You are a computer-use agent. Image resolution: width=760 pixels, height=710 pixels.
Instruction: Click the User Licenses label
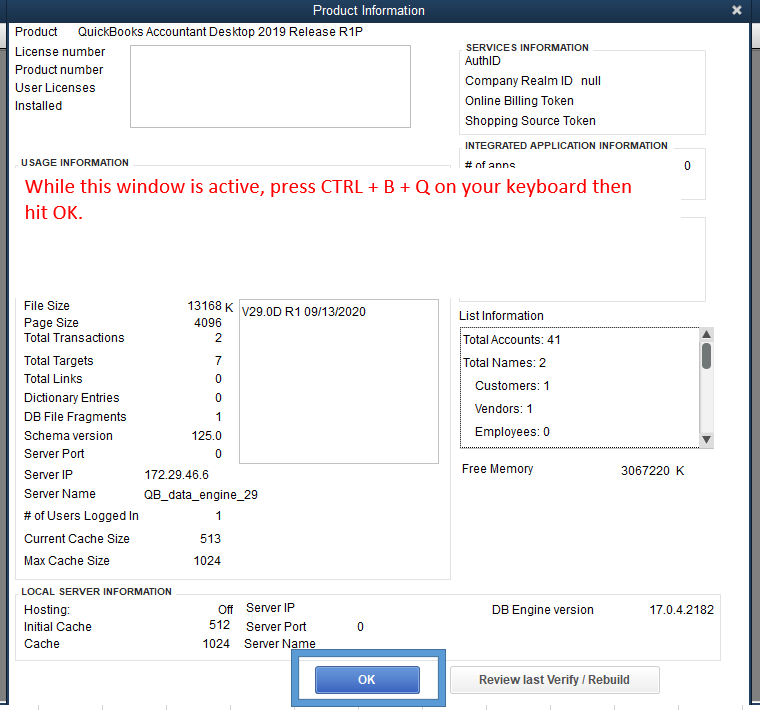pyautogui.click(x=55, y=88)
